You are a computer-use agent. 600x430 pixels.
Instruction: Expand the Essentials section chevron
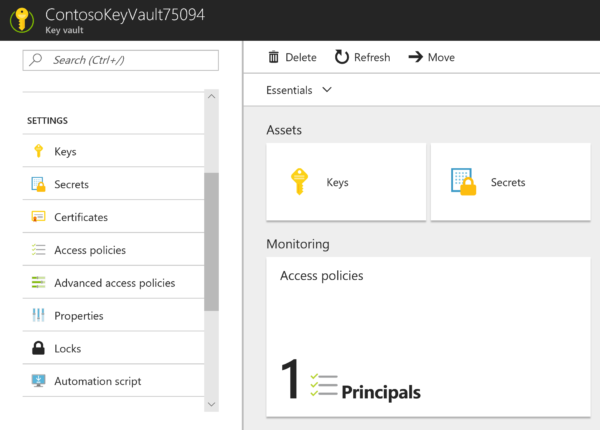pos(327,90)
